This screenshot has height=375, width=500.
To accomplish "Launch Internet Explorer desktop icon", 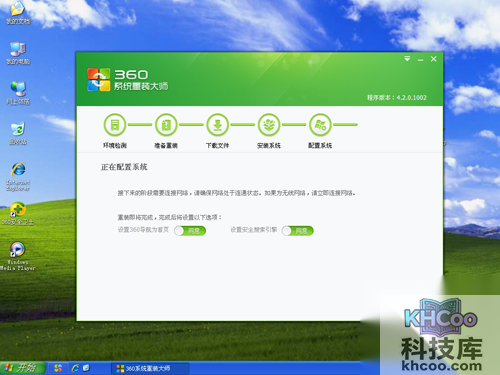I will coord(18,177).
